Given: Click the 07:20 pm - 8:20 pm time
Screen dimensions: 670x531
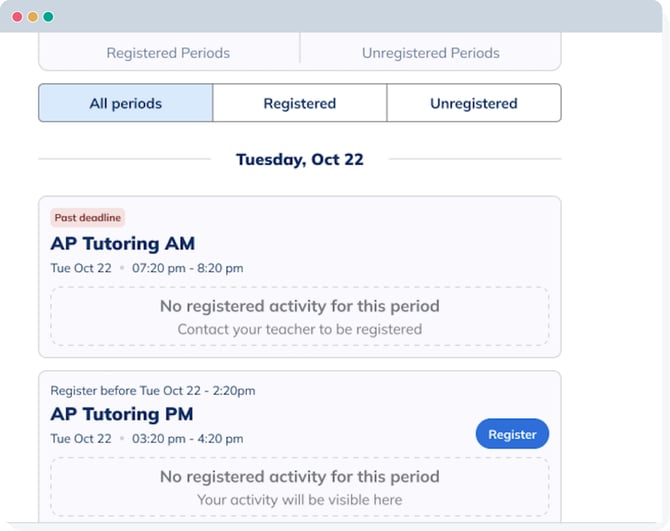Looking at the screenshot, I should pos(187,268).
